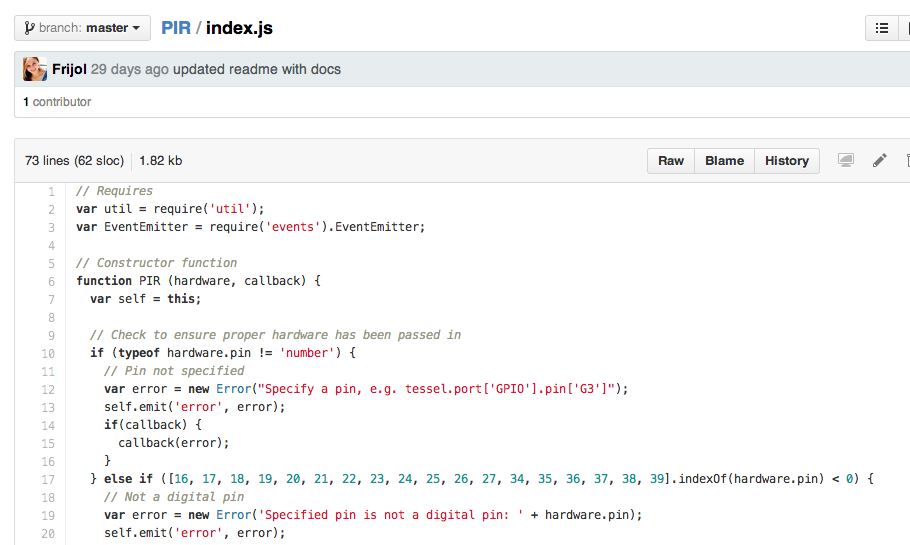The height and width of the screenshot is (545, 910).
Task: Click 'callback(error);' on line 15
Action: 174,443
